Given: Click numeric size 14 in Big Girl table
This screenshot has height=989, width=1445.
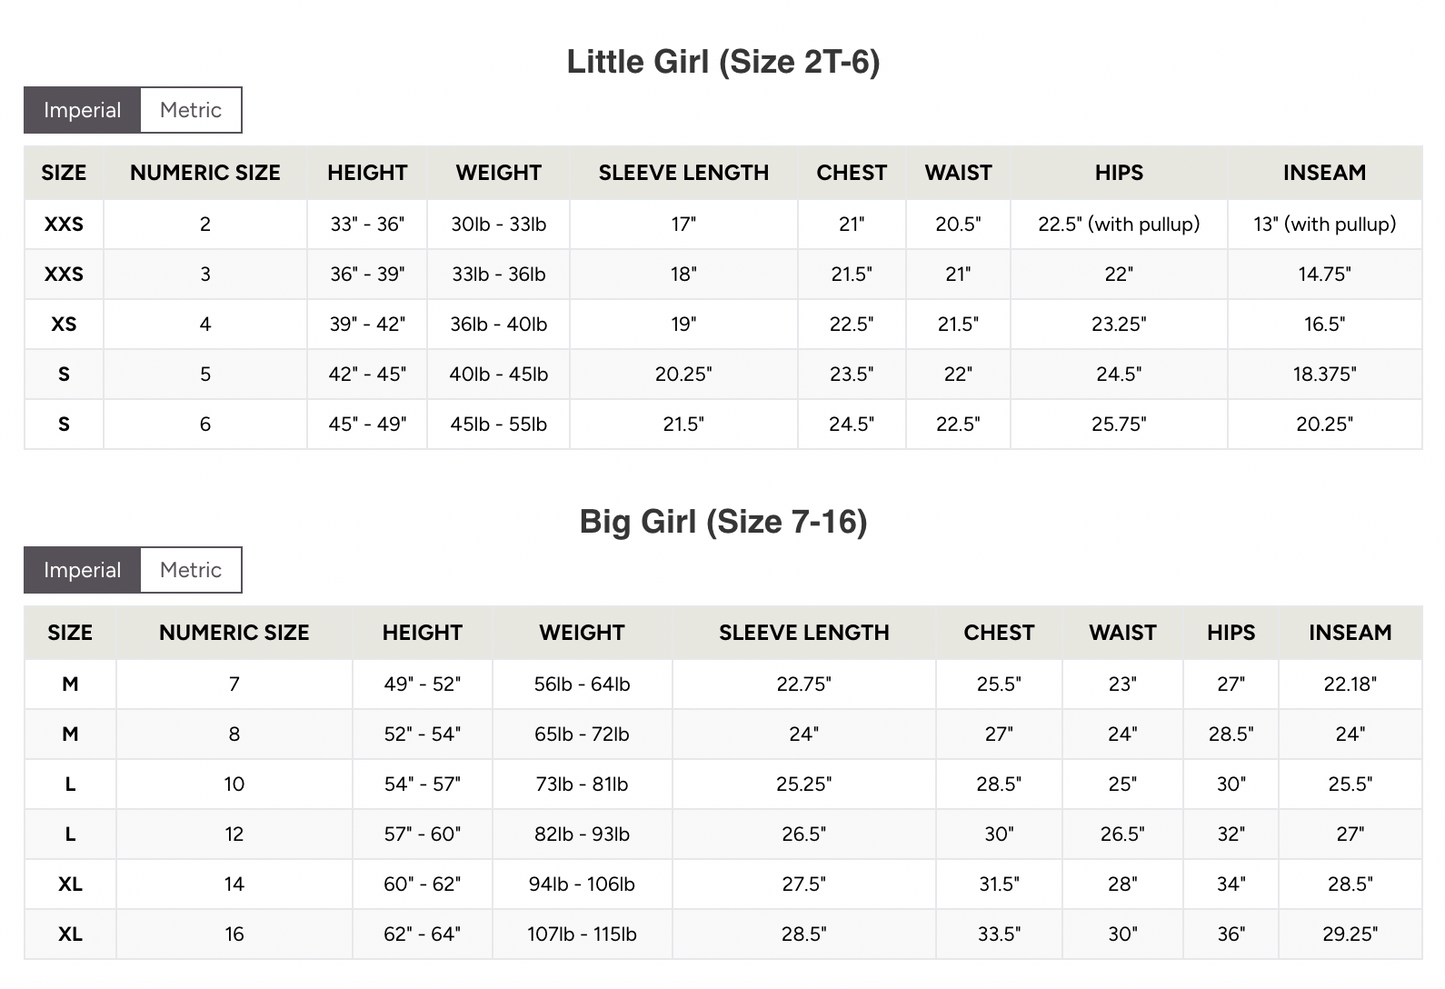Looking at the screenshot, I should pos(234,884).
